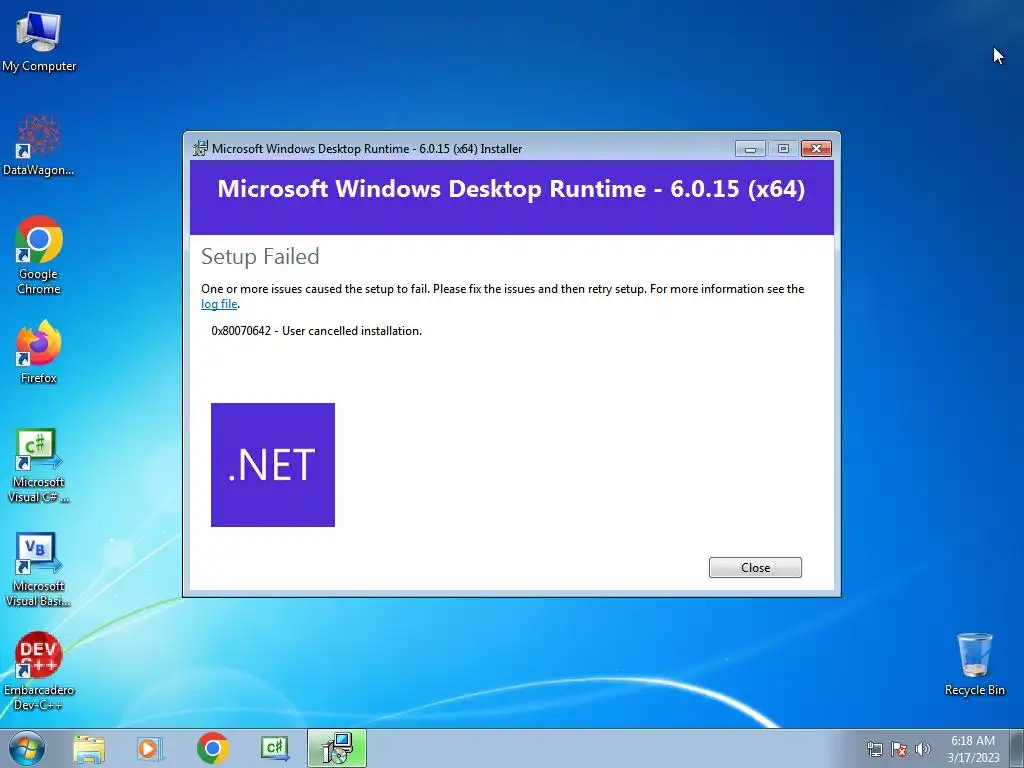The image size is (1024, 768).
Task: Click the volume speaker tray icon
Action: [923, 749]
